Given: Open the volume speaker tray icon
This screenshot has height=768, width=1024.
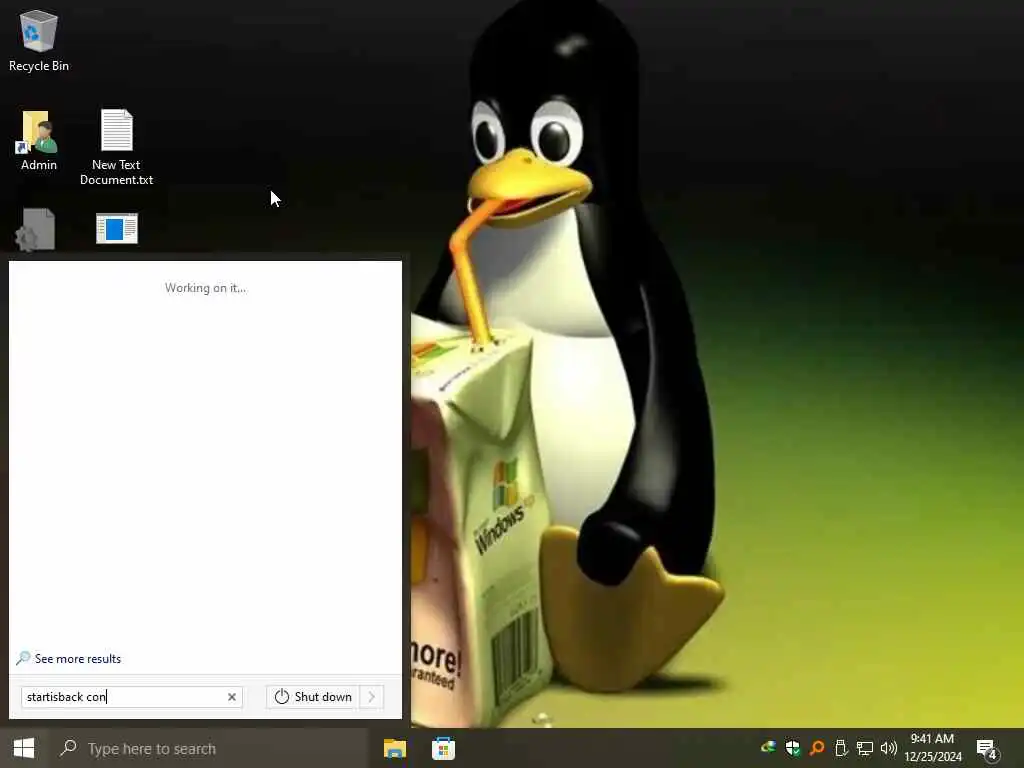Looking at the screenshot, I should [x=889, y=748].
